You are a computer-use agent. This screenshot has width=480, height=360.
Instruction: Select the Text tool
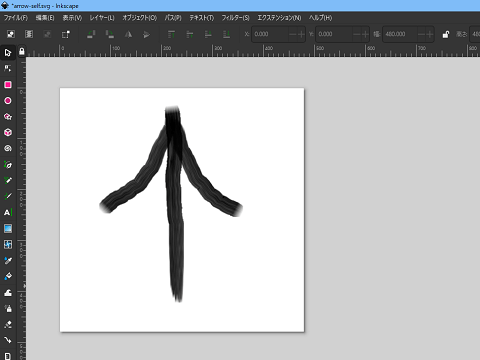(8, 212)
